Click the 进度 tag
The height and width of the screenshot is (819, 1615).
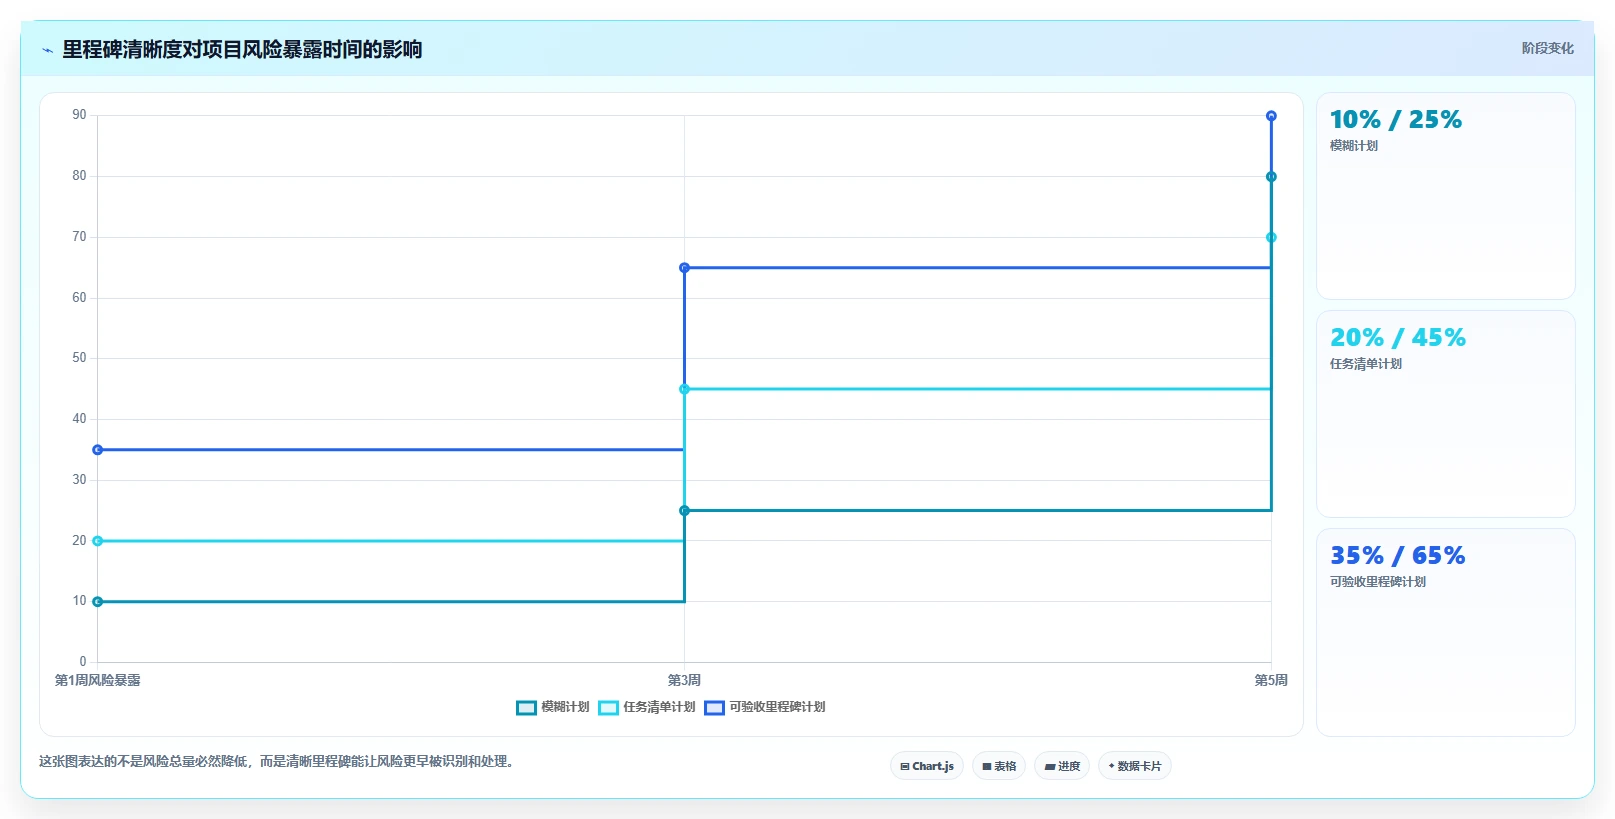tap(1062, 766)
